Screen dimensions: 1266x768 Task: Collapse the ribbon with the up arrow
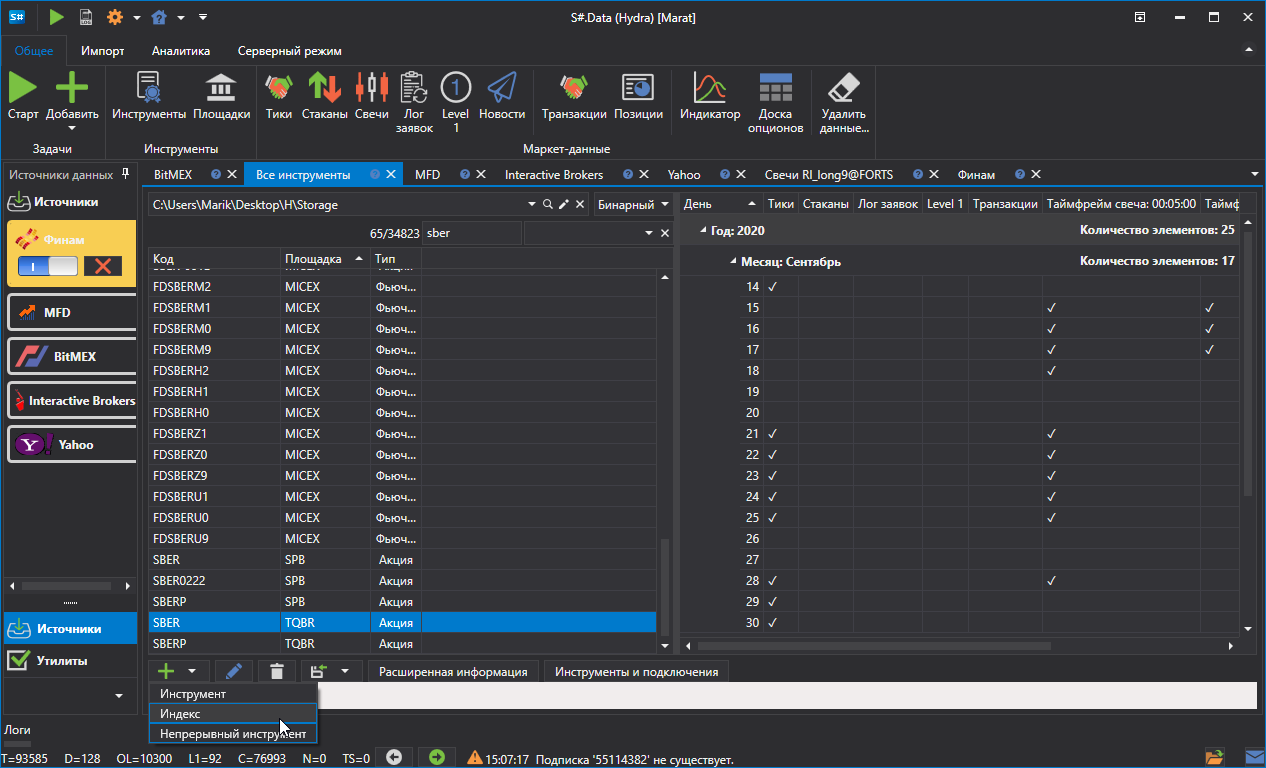pos(1248,50)
